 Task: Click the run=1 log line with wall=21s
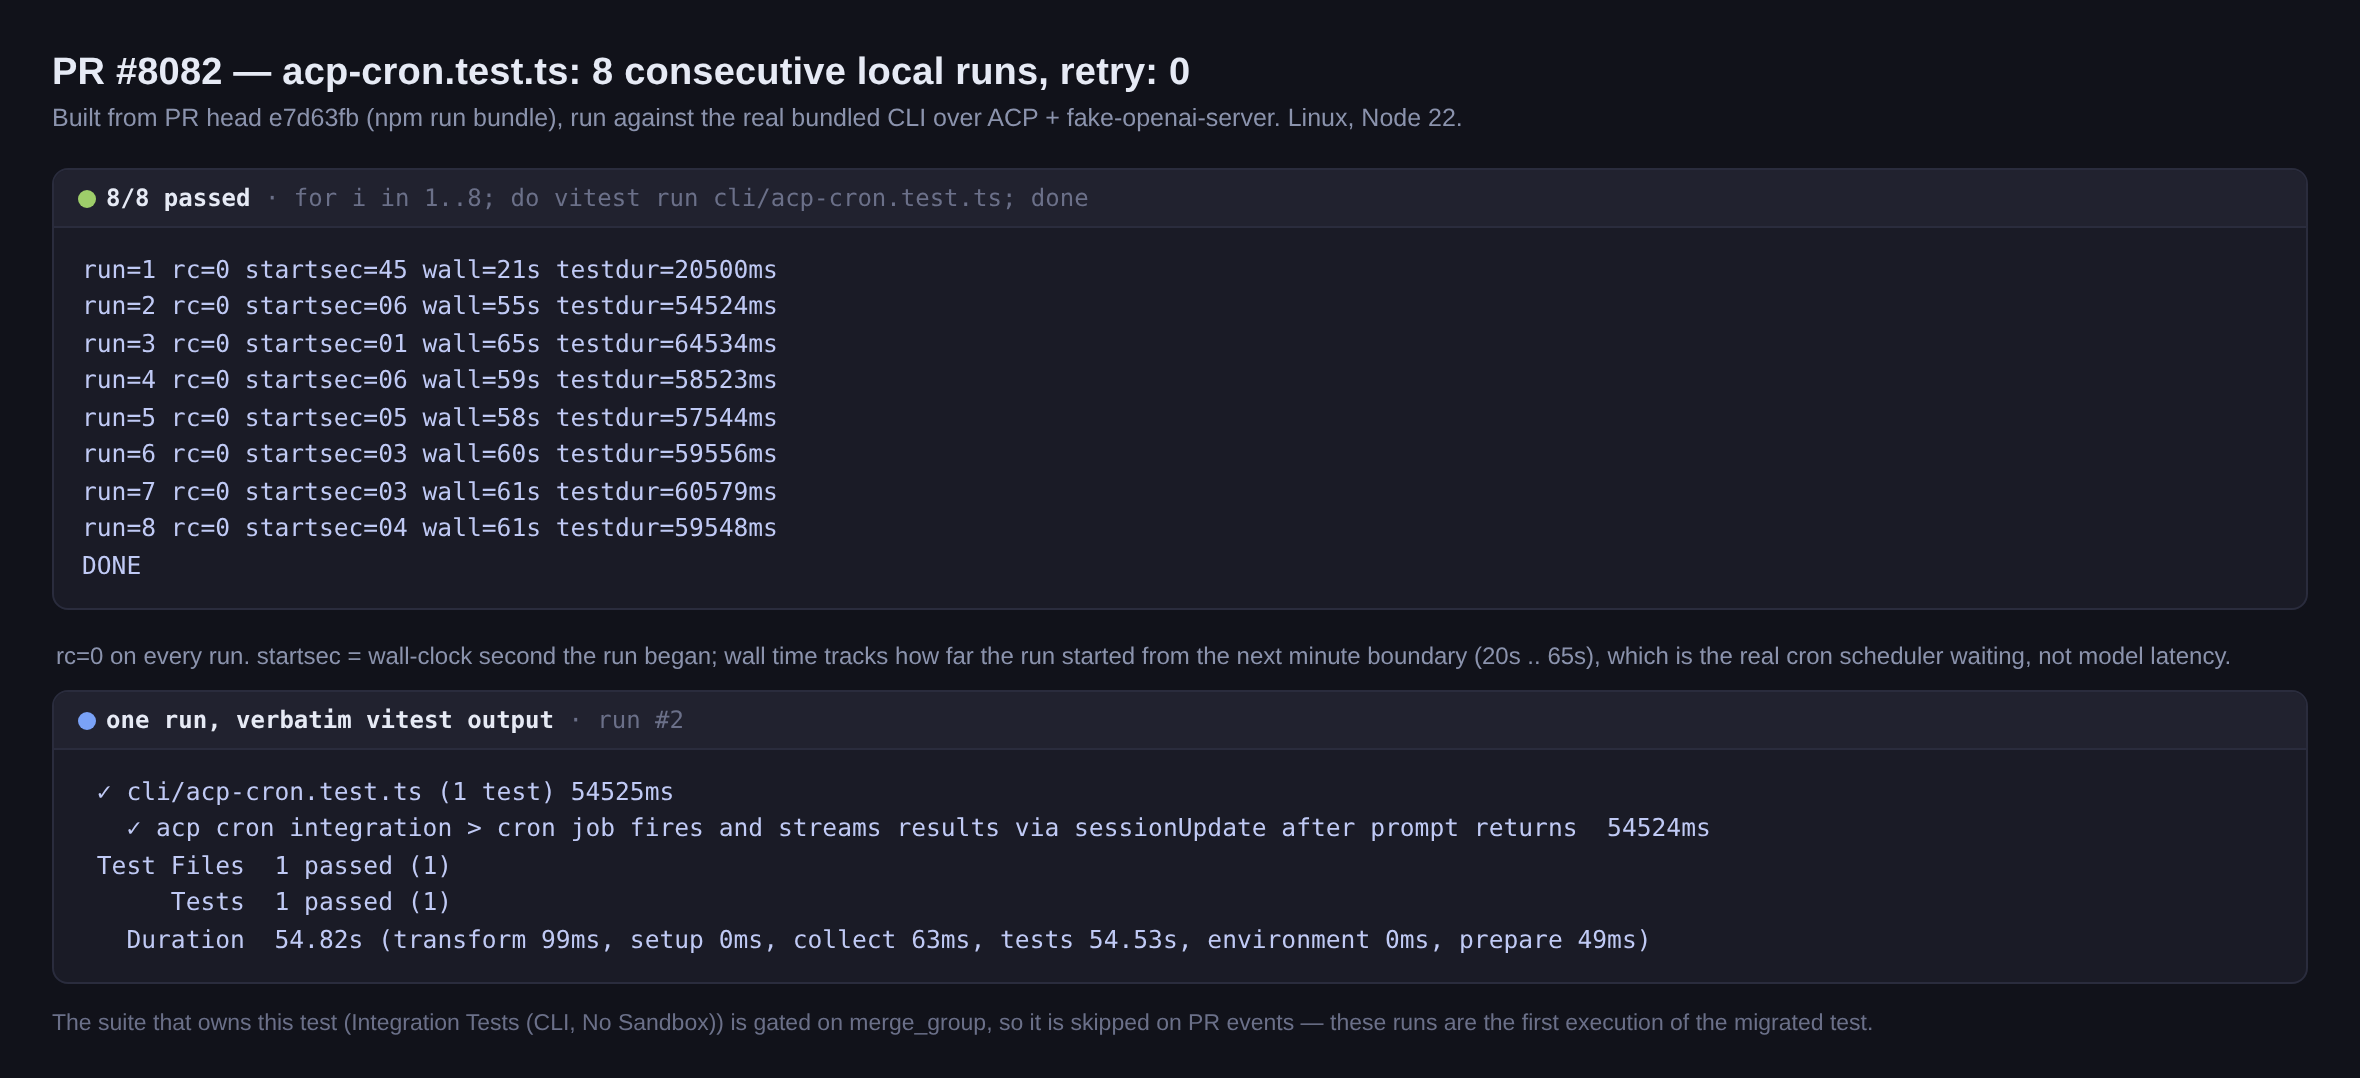(x=430, y=270)
